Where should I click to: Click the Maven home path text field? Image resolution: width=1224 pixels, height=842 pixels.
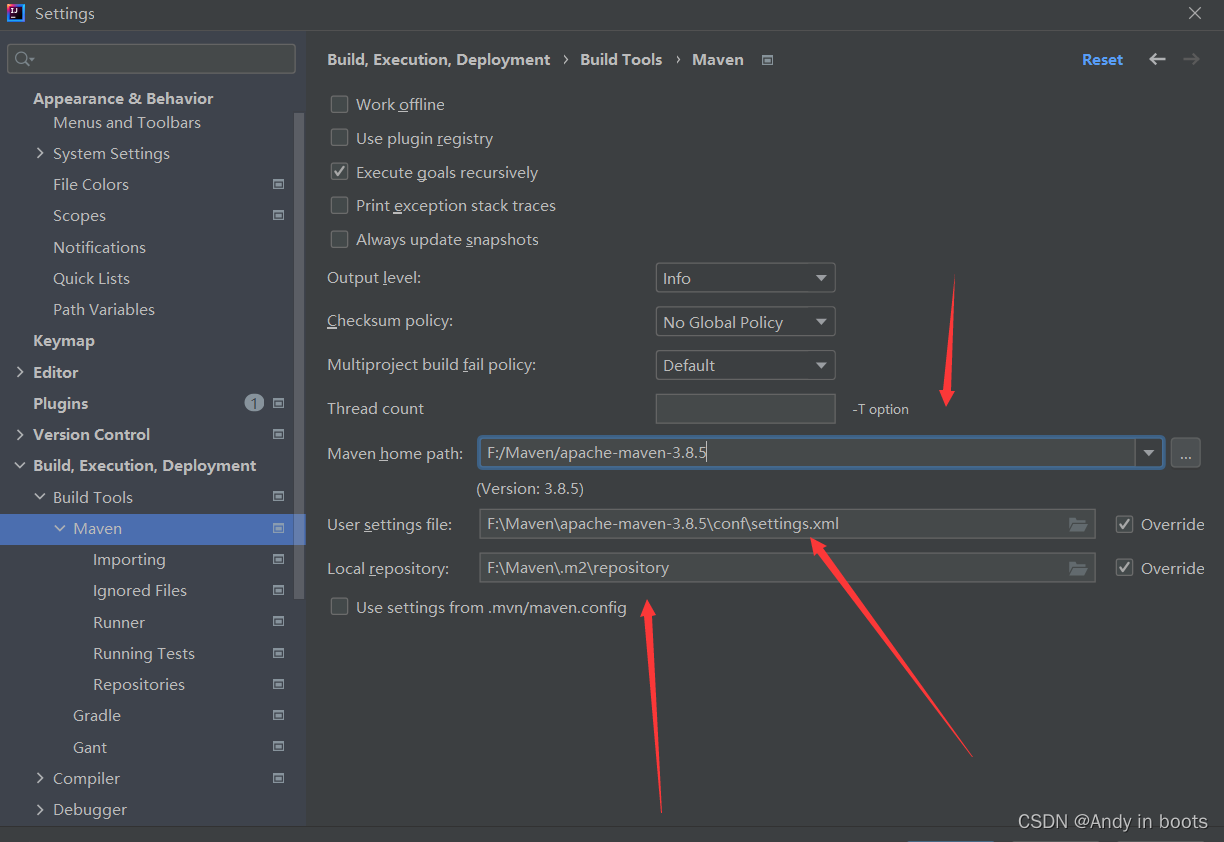click(806, 453)
